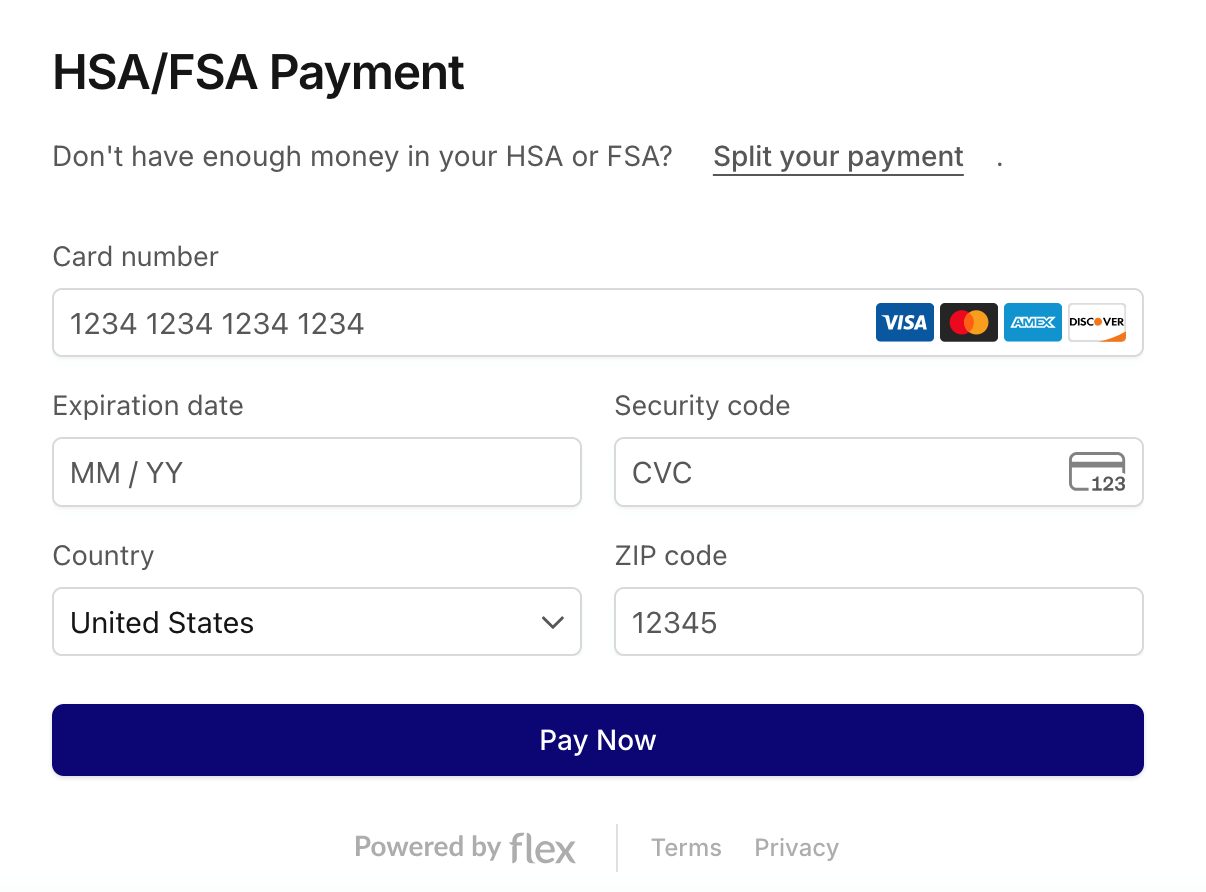The width and height of the screenshot is (1206, 892).
Task: Open the Split your payment link
Action: (x=838, y=157)
